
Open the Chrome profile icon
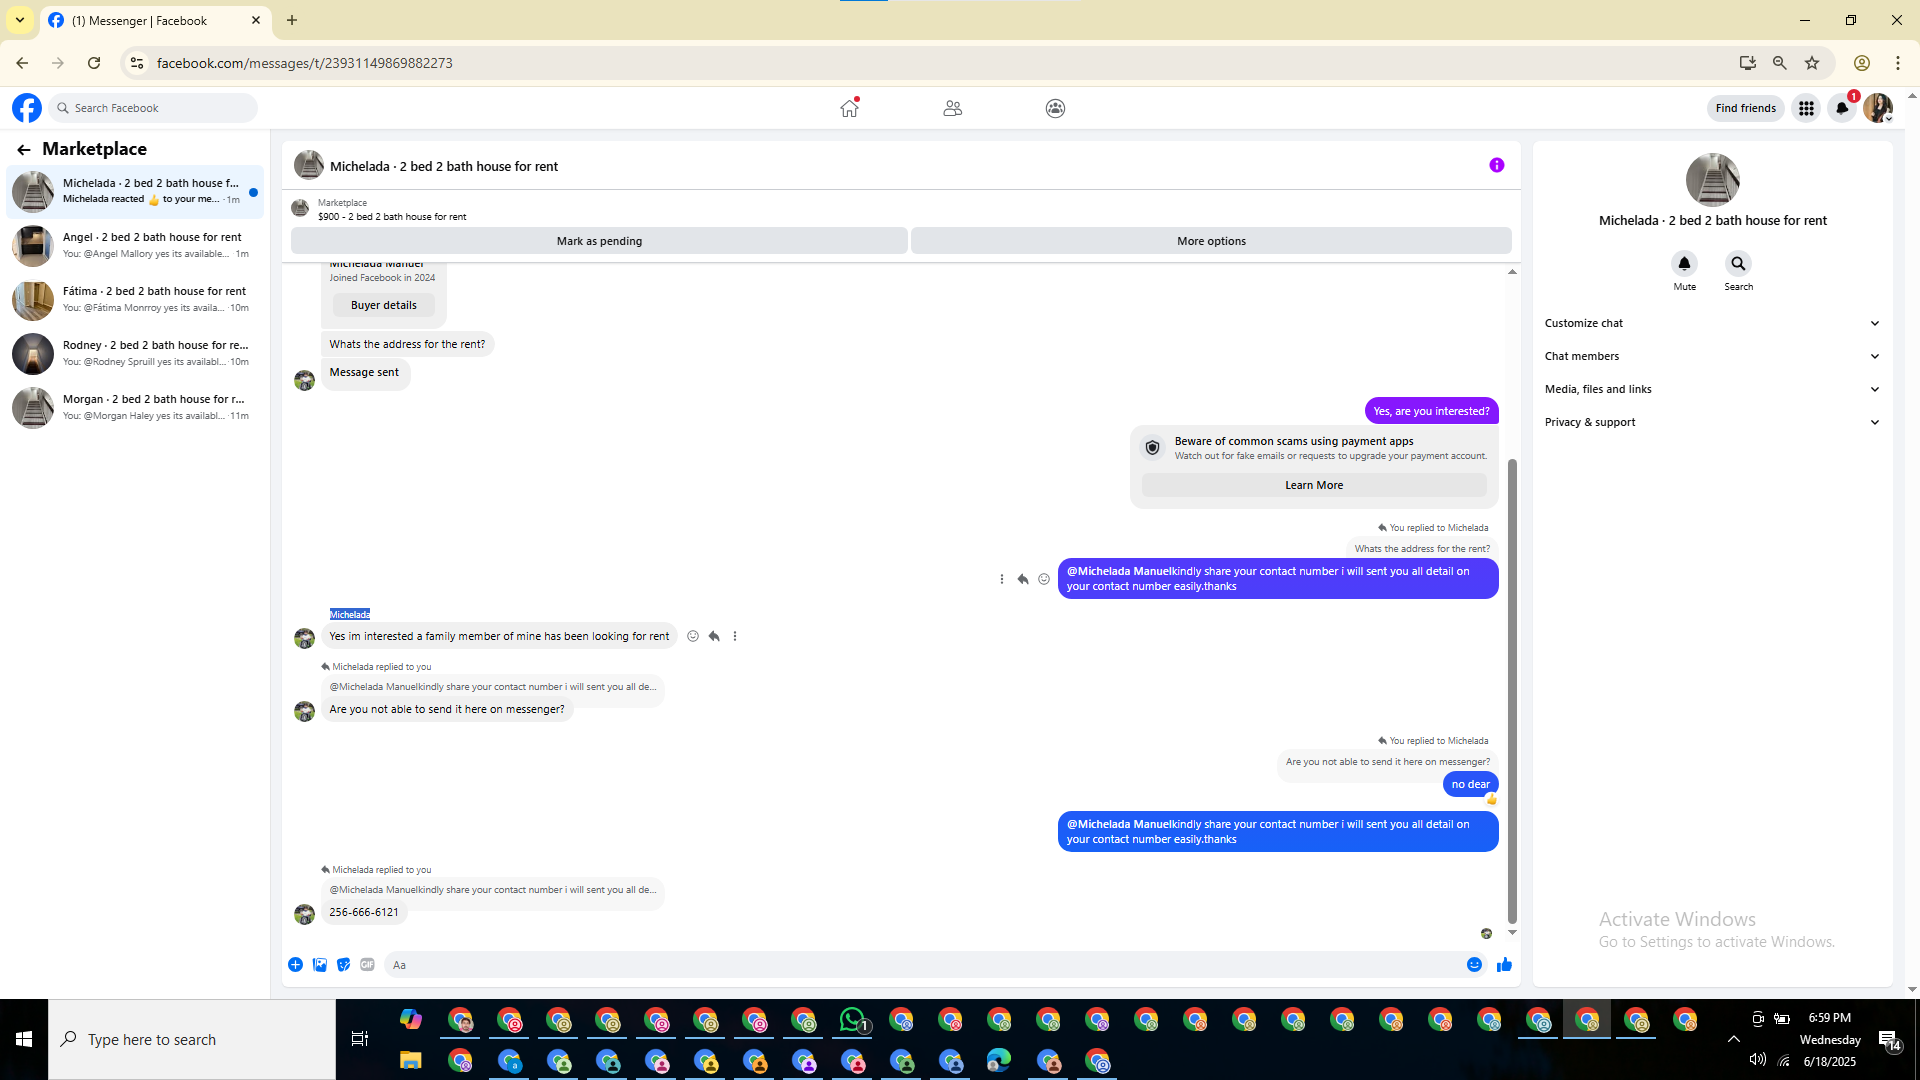point(1862,63)
